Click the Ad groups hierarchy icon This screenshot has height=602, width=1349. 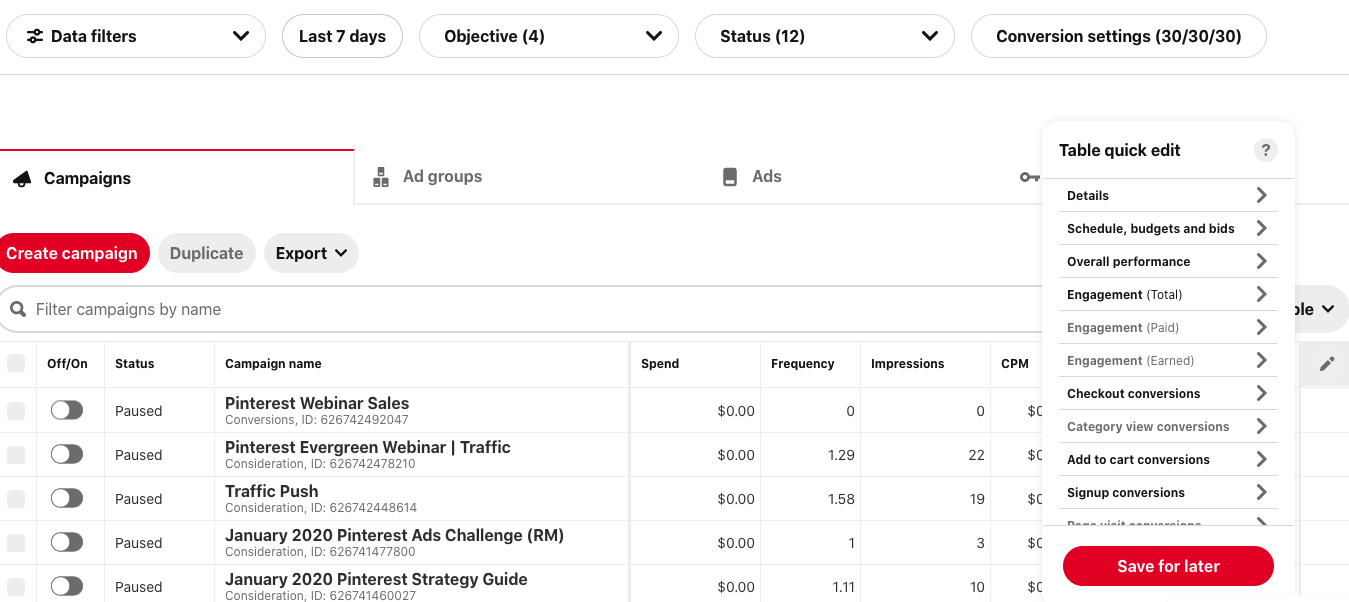coord(380,177)
